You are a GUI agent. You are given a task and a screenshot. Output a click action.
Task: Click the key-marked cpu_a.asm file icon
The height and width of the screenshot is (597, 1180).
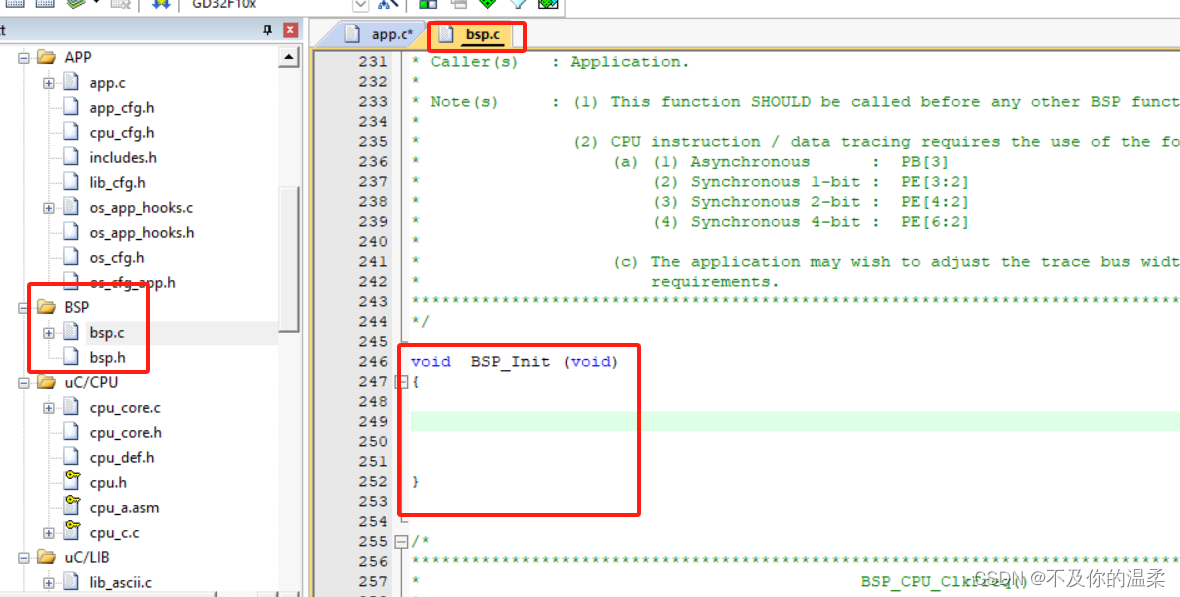pos(71,507)
